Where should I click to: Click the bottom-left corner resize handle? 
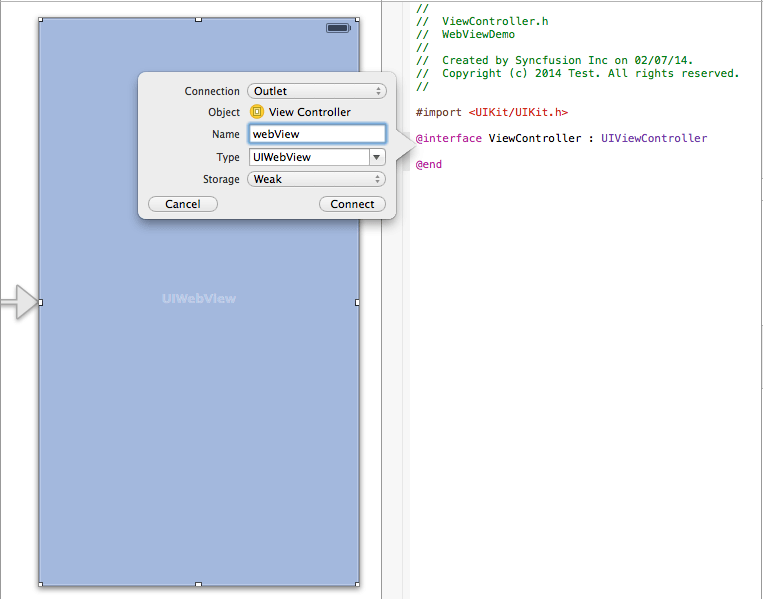click(x=40, y=584)
